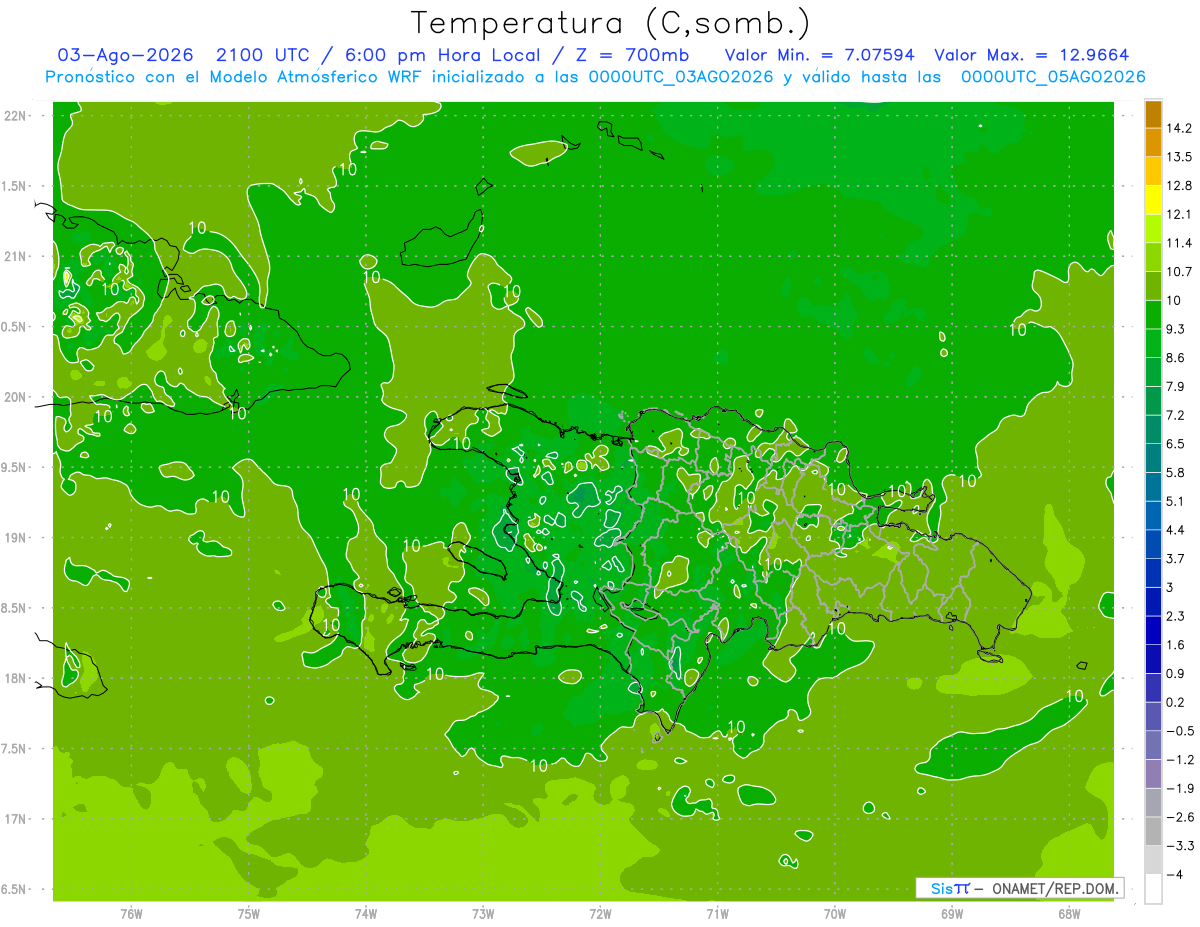Click the '72W' longitude label
The width and height of the screenshot is (1200, 927).
pyautogui.click(x=600, y=914)
